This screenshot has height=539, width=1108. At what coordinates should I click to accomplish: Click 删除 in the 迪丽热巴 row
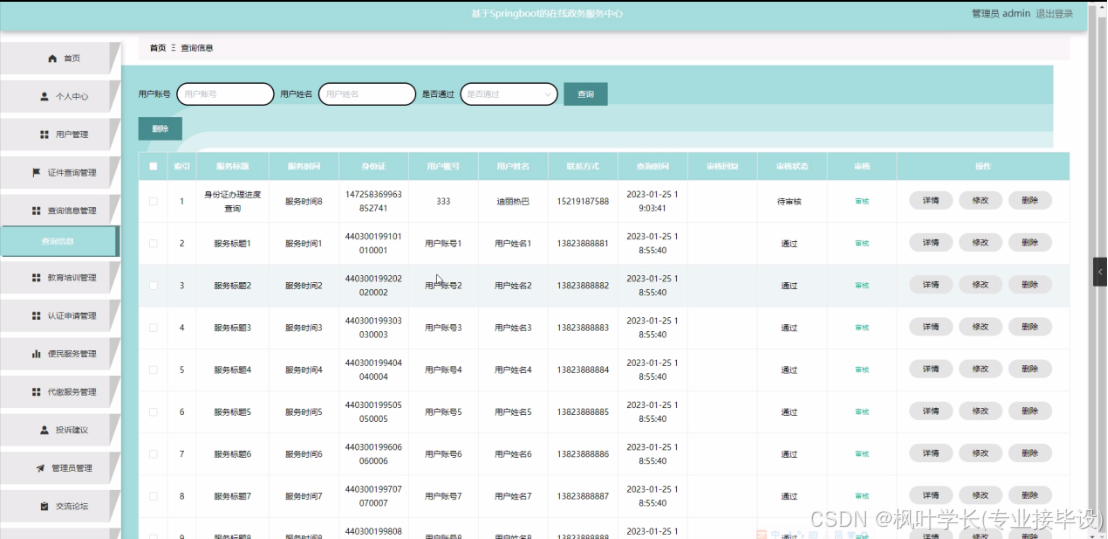point(1030,201)
